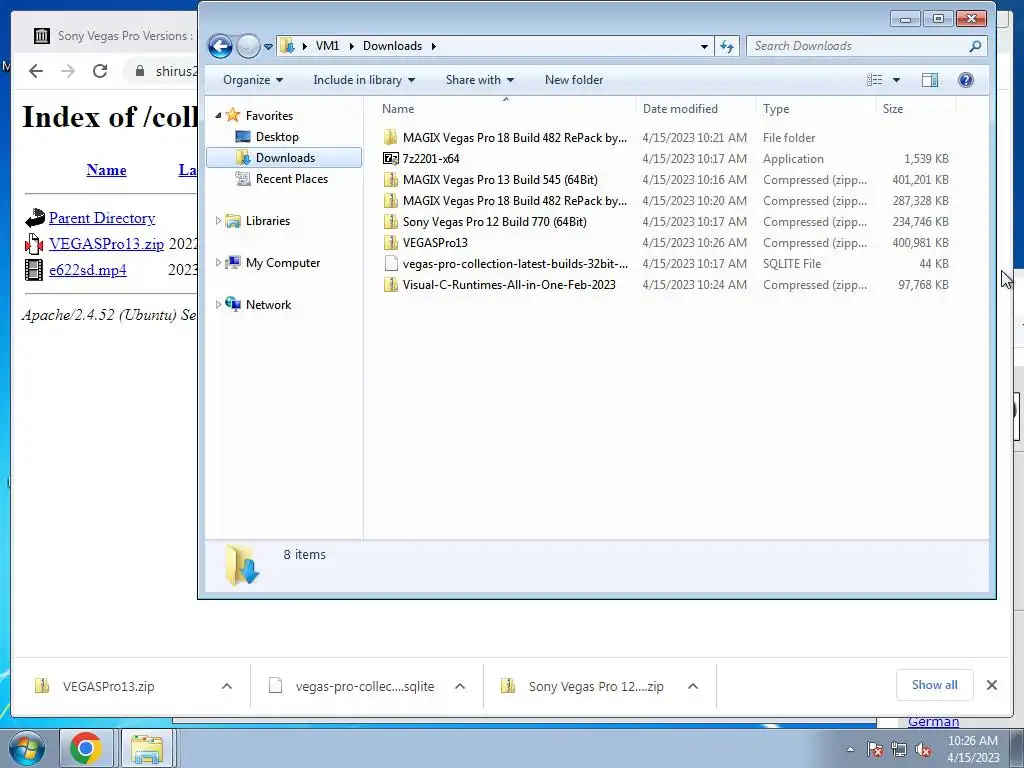
Task: Collapse the Favorites tree node
Action: click(218, 116)
